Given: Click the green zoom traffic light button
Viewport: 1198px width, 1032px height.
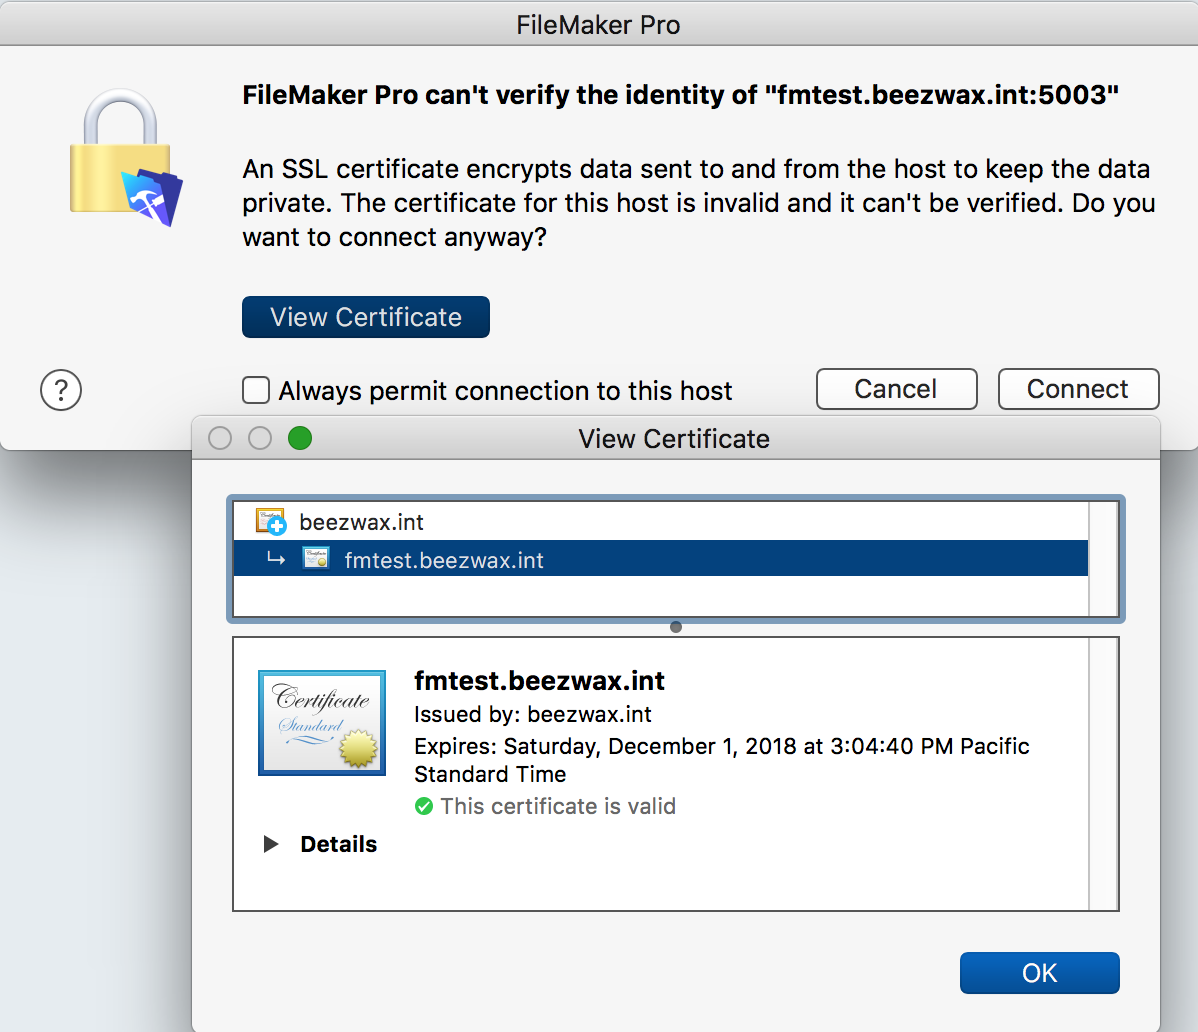Looking at the screenshot, I should (x=299, y=438).
